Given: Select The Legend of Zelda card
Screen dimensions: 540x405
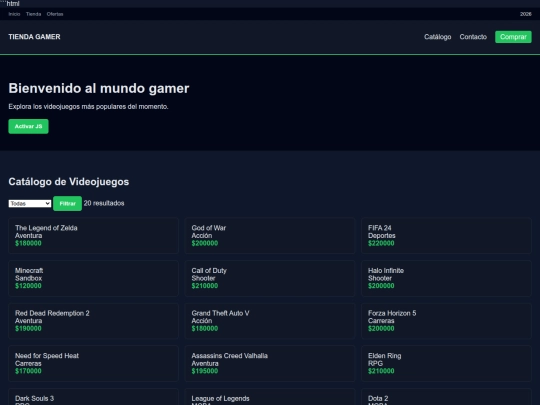Looking at the screenshot, I should 93,236.
